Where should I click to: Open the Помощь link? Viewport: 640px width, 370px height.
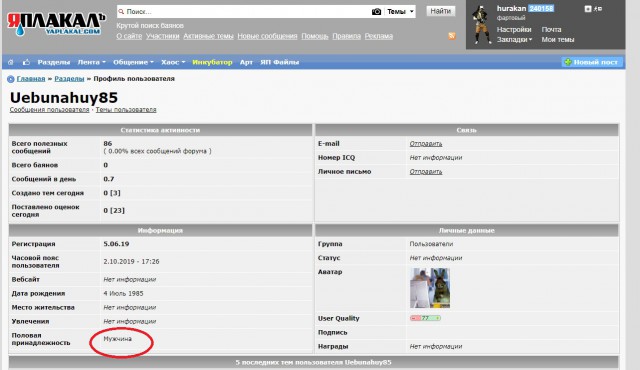(315, 36)
